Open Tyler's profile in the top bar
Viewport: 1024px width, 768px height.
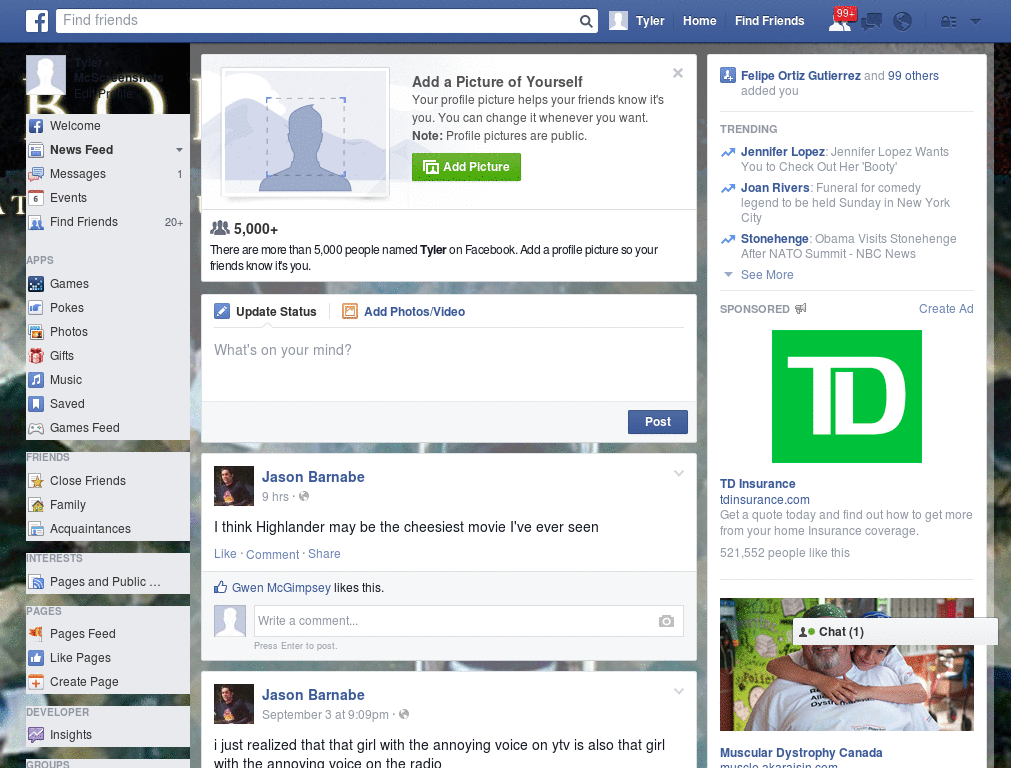[x=637, y=21]
